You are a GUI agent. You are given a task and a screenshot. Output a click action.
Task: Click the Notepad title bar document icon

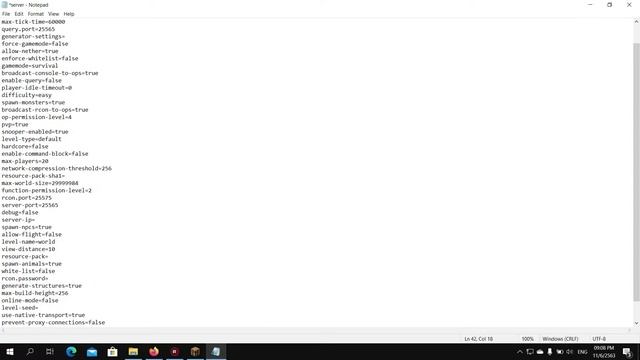(x=4, y=5)
